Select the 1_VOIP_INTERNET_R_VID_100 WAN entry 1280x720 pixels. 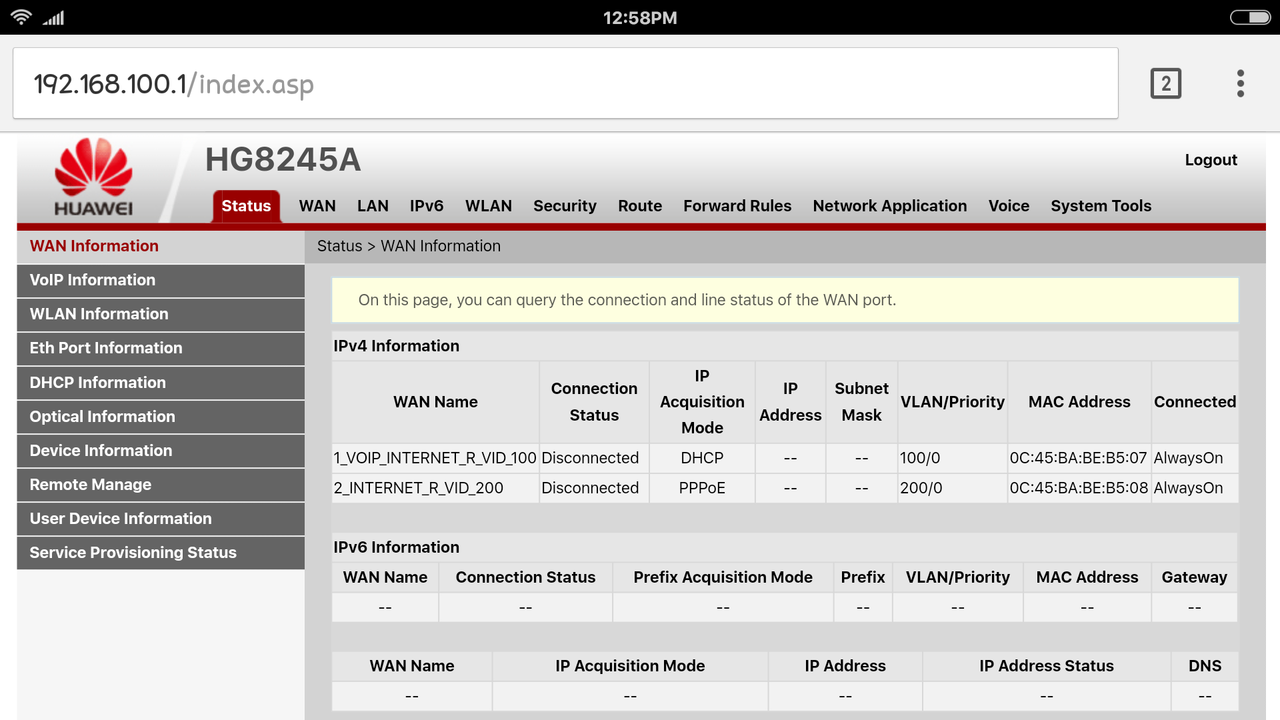(x=435, y=458)
